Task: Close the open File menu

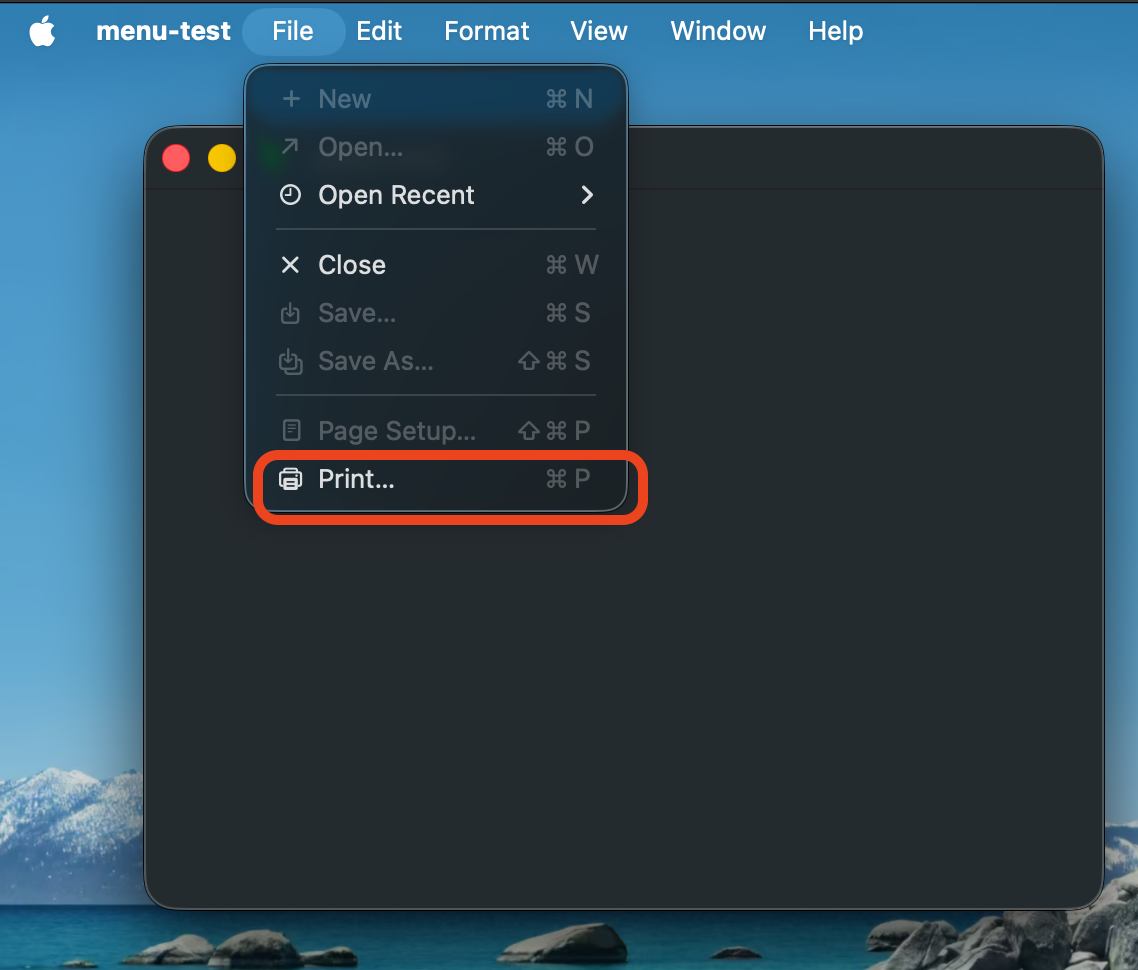Action: click(x=293, y=31)
